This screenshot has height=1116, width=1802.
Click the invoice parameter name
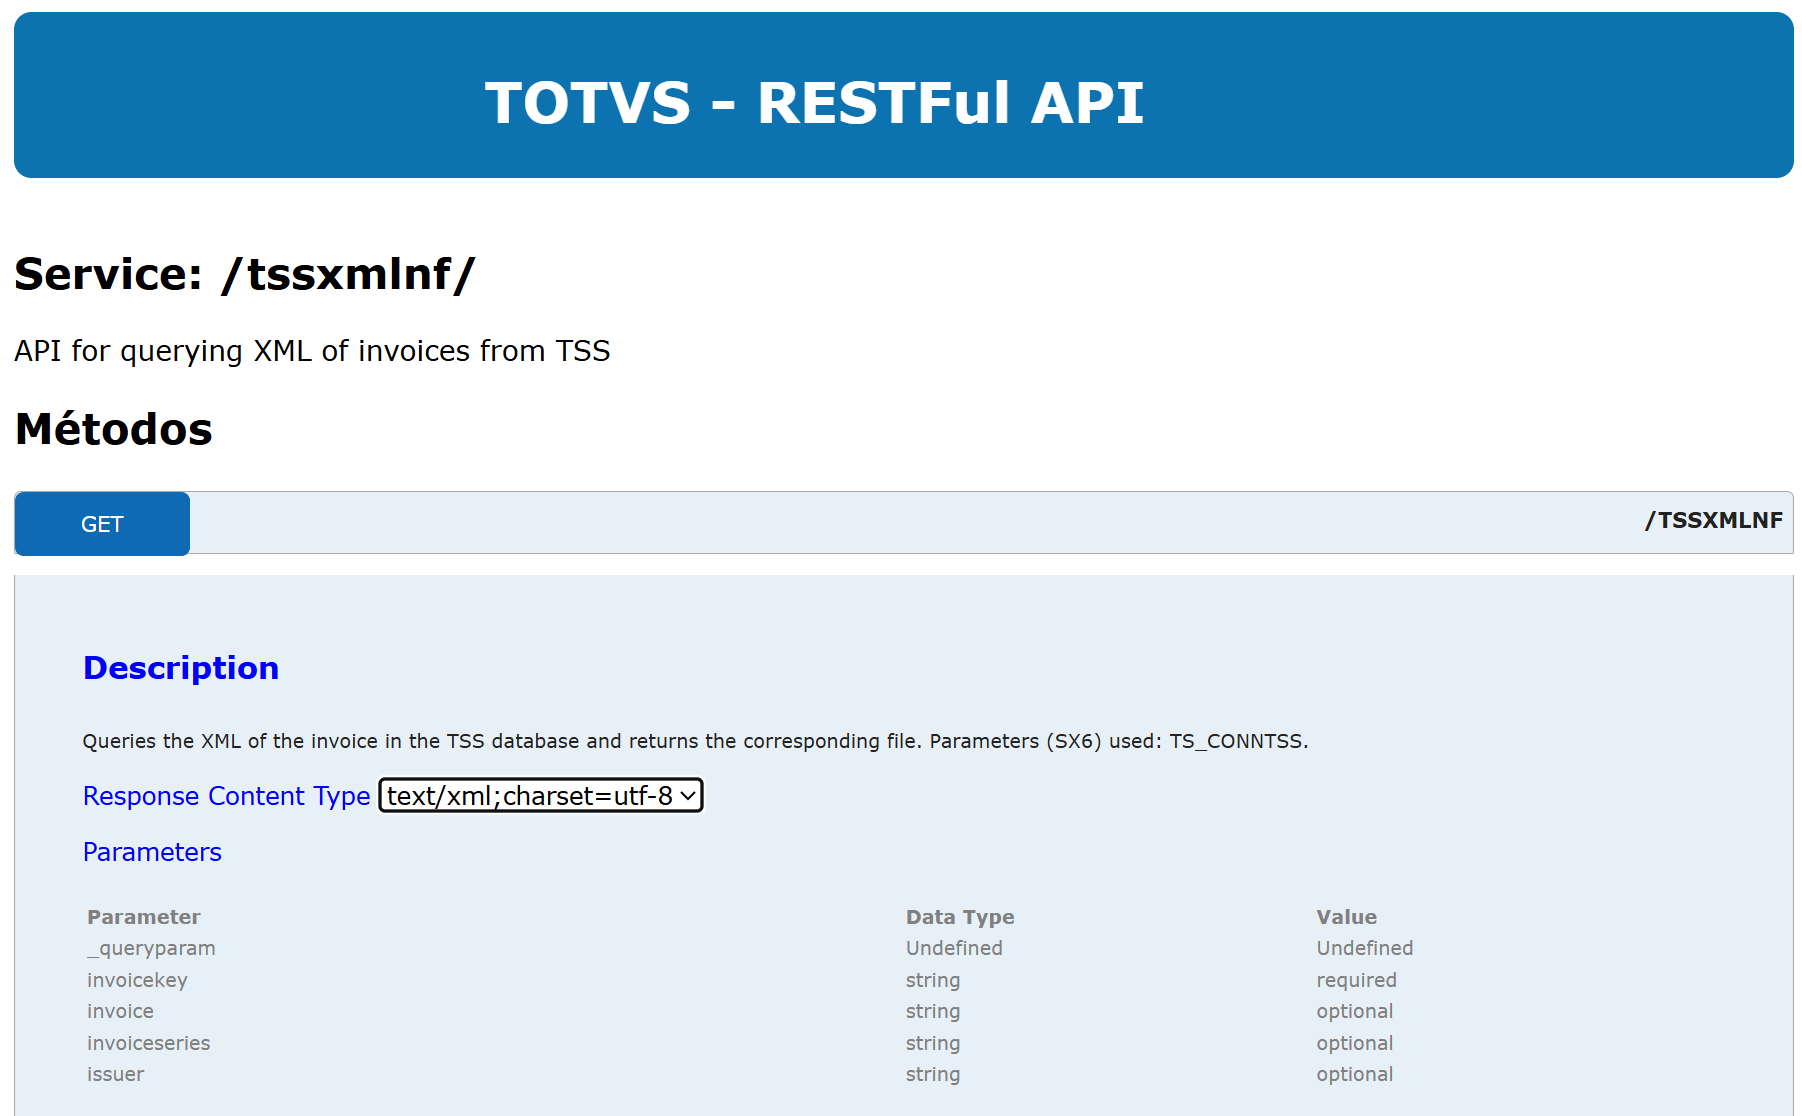(120, 1011)
